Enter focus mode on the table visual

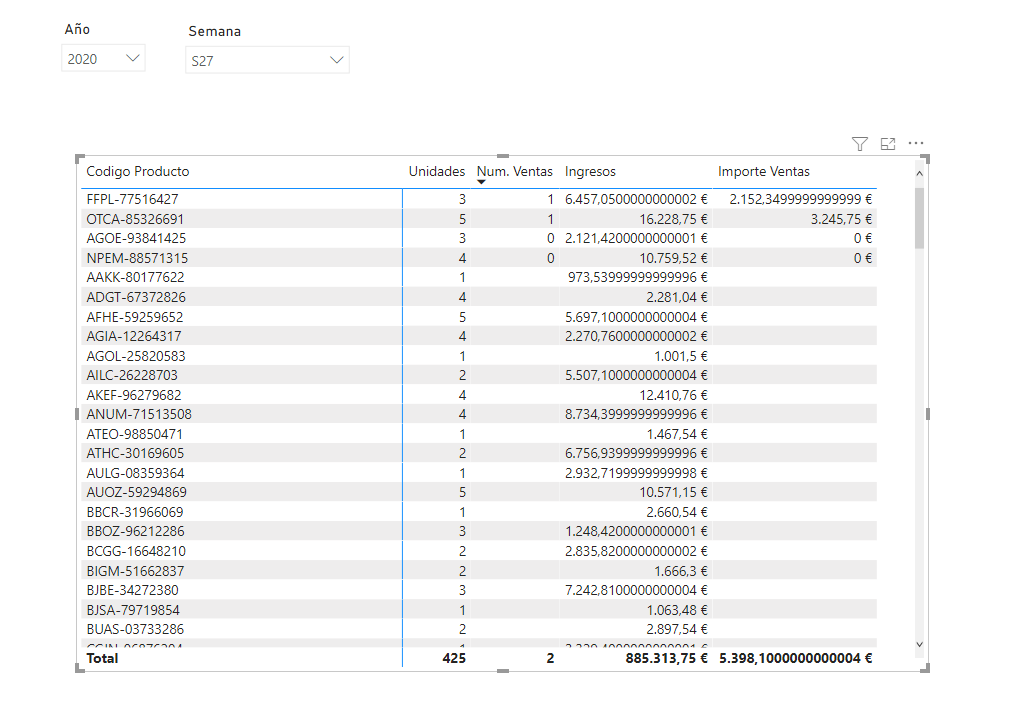coord(887,144)
